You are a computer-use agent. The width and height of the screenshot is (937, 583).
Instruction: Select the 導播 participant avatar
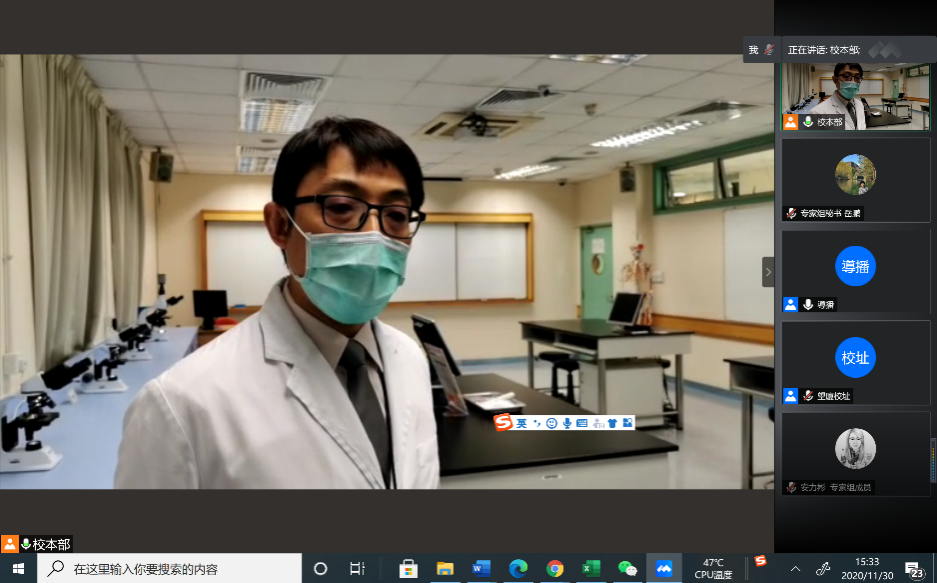(x=855, y=266)
